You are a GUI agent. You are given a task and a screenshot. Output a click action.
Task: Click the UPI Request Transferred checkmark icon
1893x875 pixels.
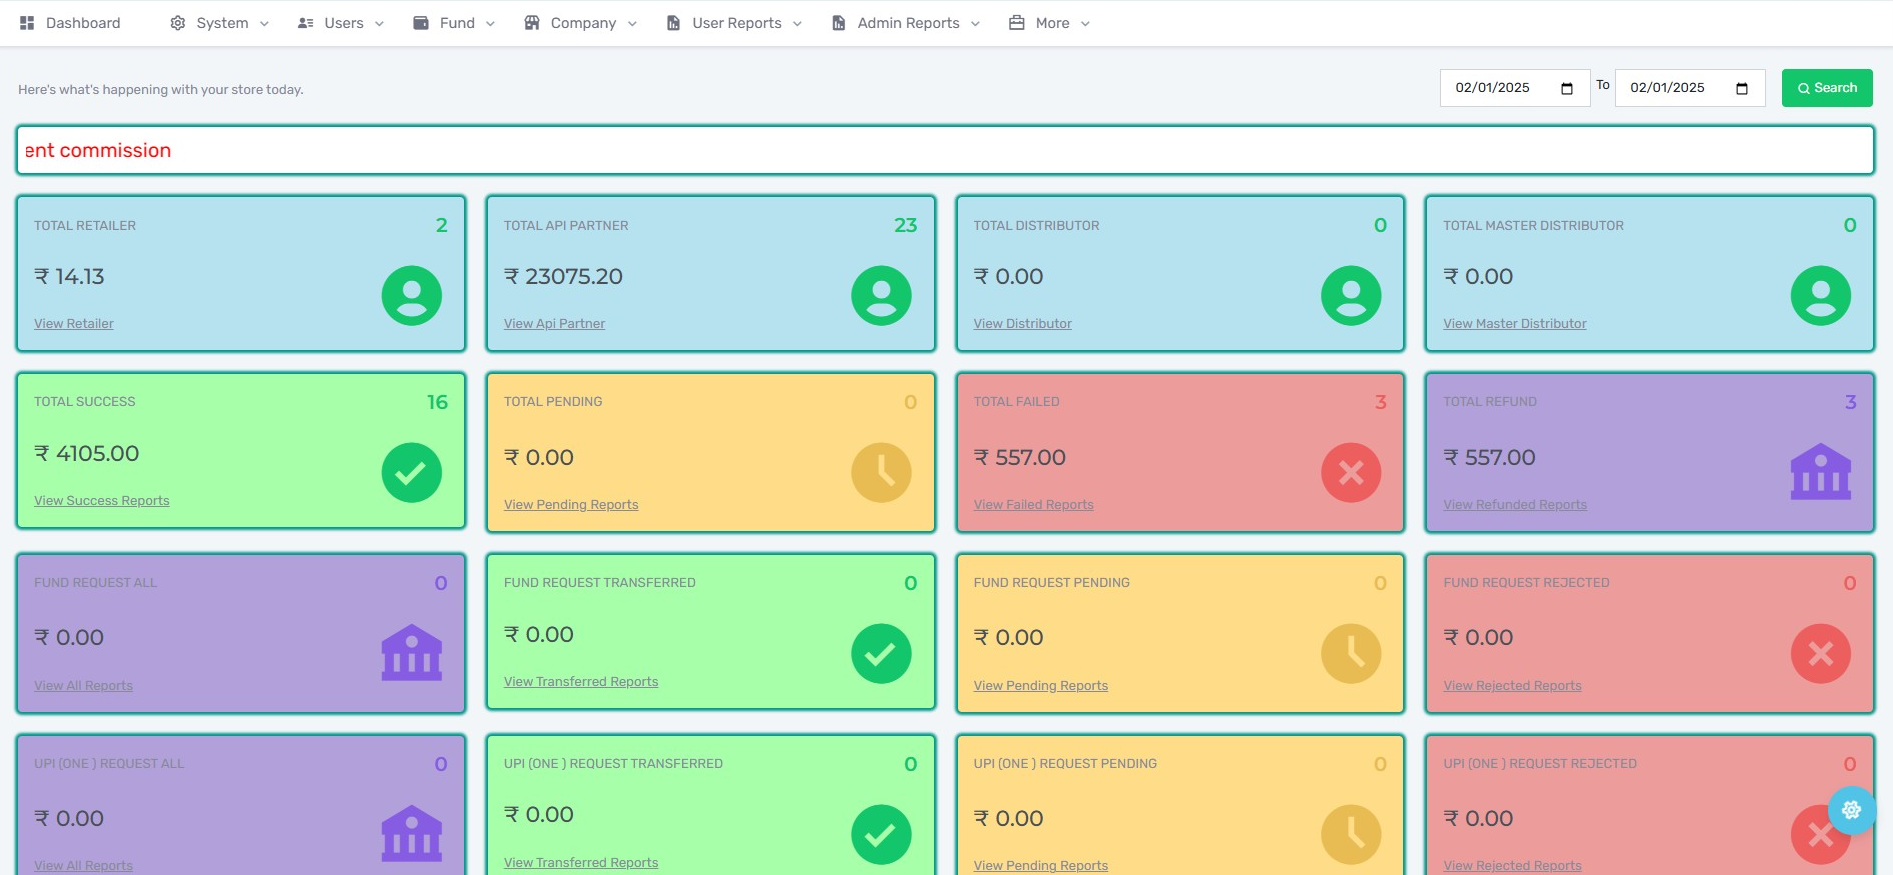[x=881, y=834]
